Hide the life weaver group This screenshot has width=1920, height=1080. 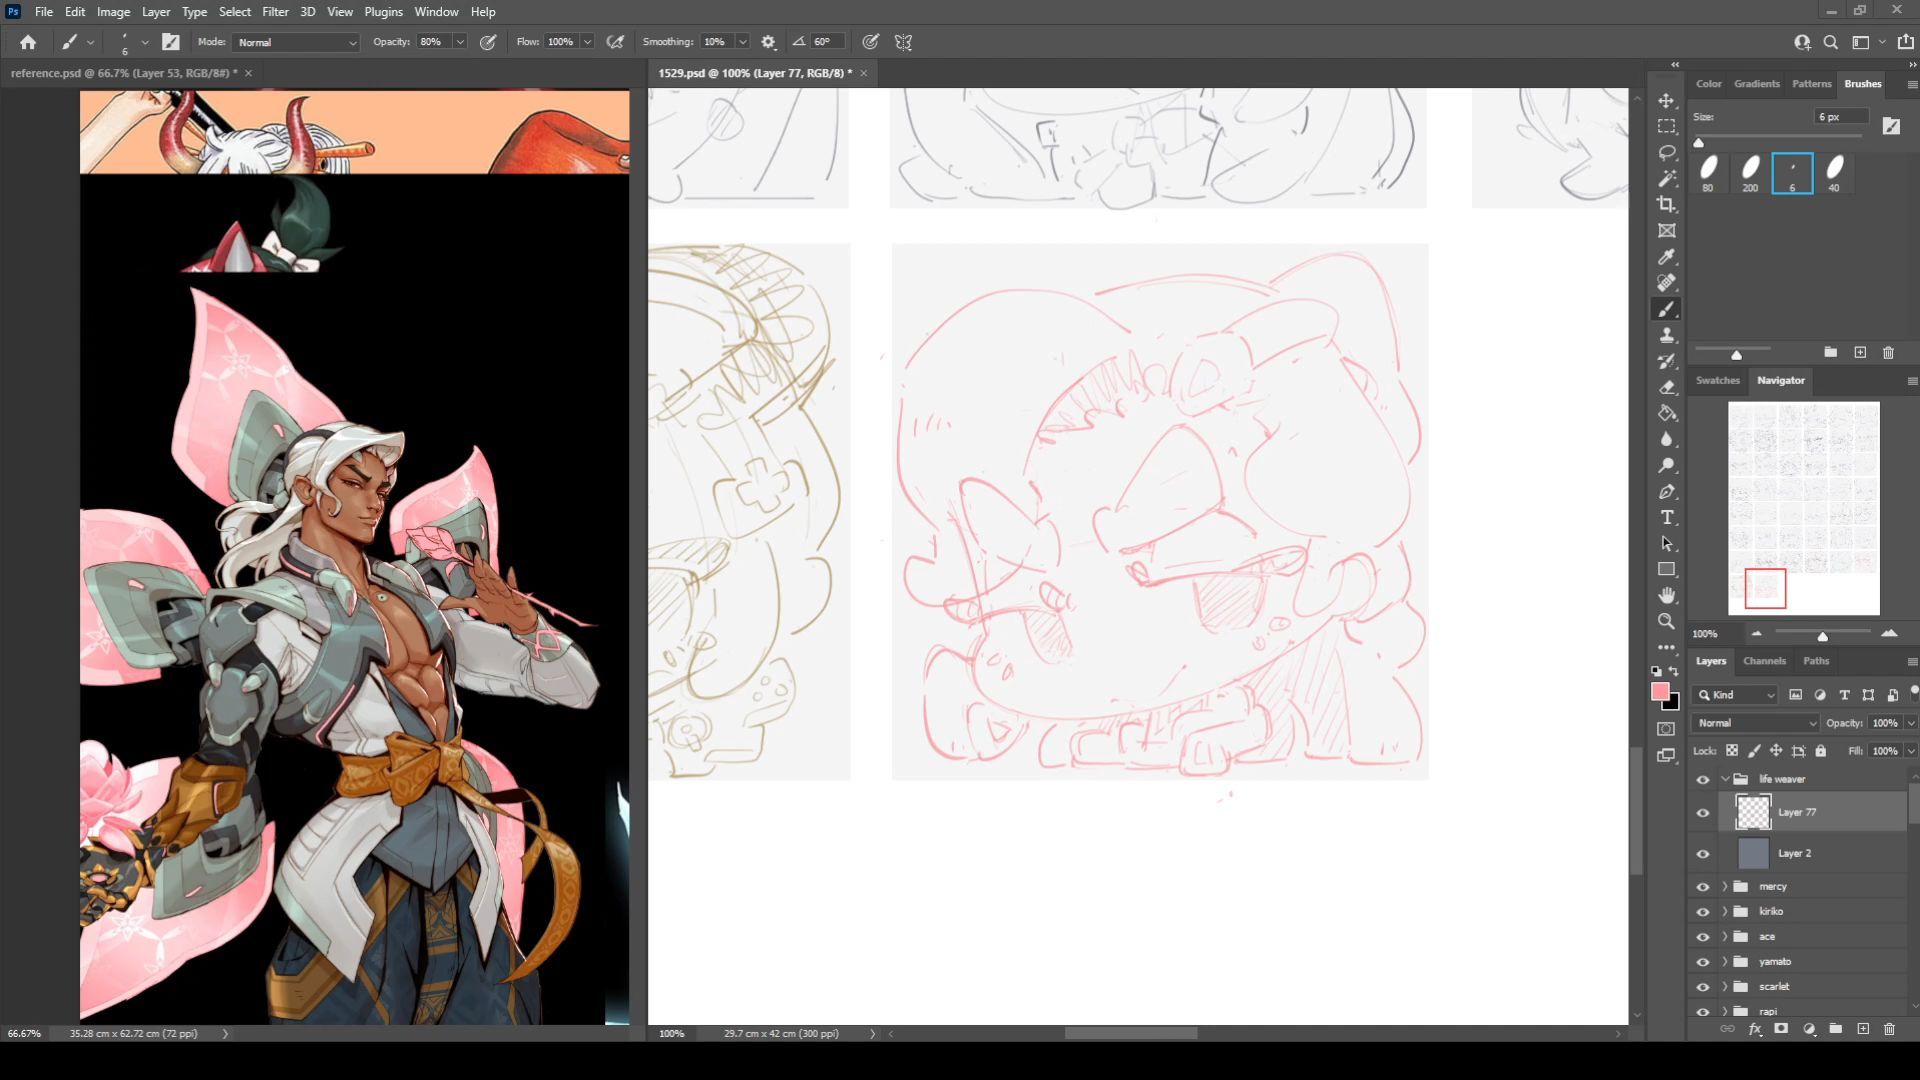[1703, 779]
